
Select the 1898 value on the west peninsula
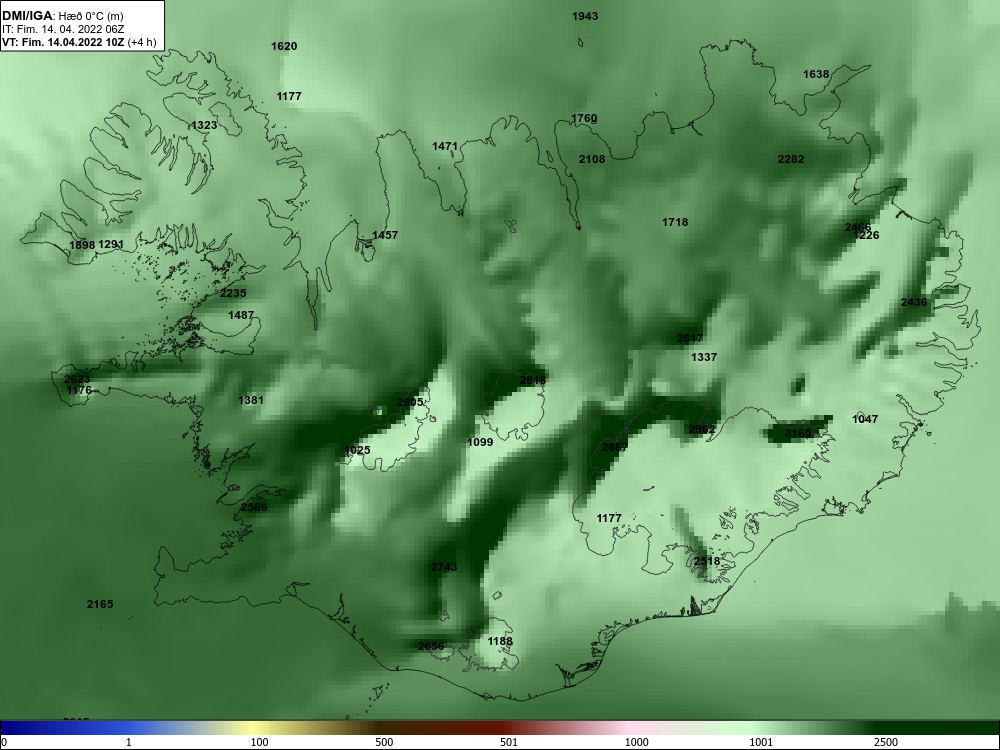(x=82, y=245)
